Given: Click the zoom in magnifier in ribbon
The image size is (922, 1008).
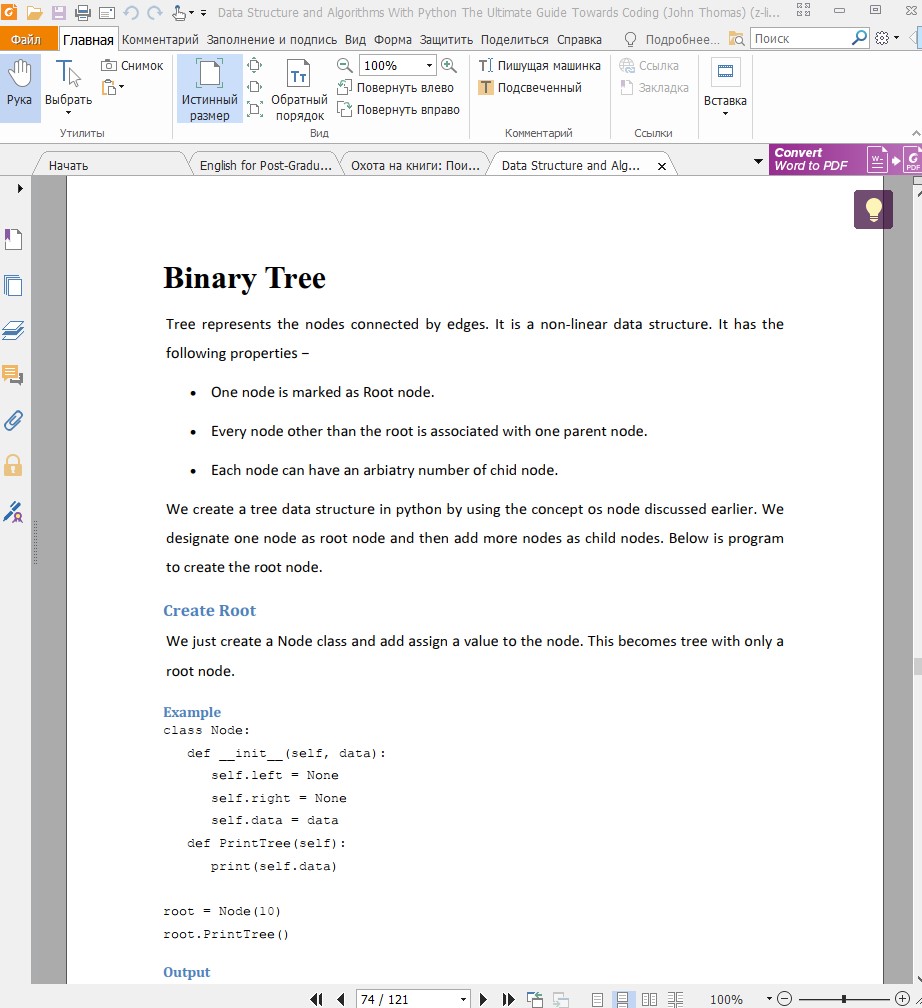Looking at the screenshot, I should point(449,65).
